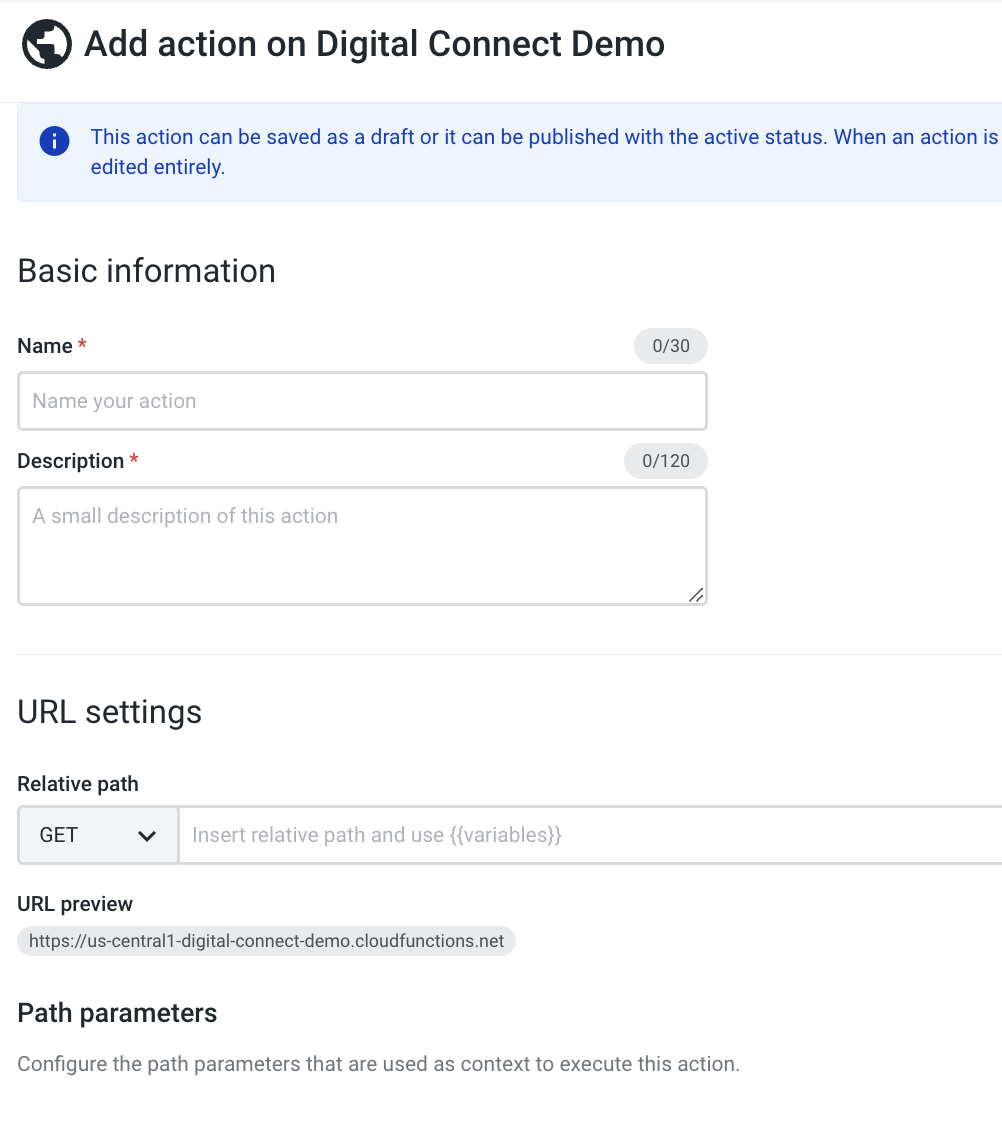Viewport: 1002px width, 1122px height.
Task: Click the blue info icon in the banner
Action: tap(54, 141)
